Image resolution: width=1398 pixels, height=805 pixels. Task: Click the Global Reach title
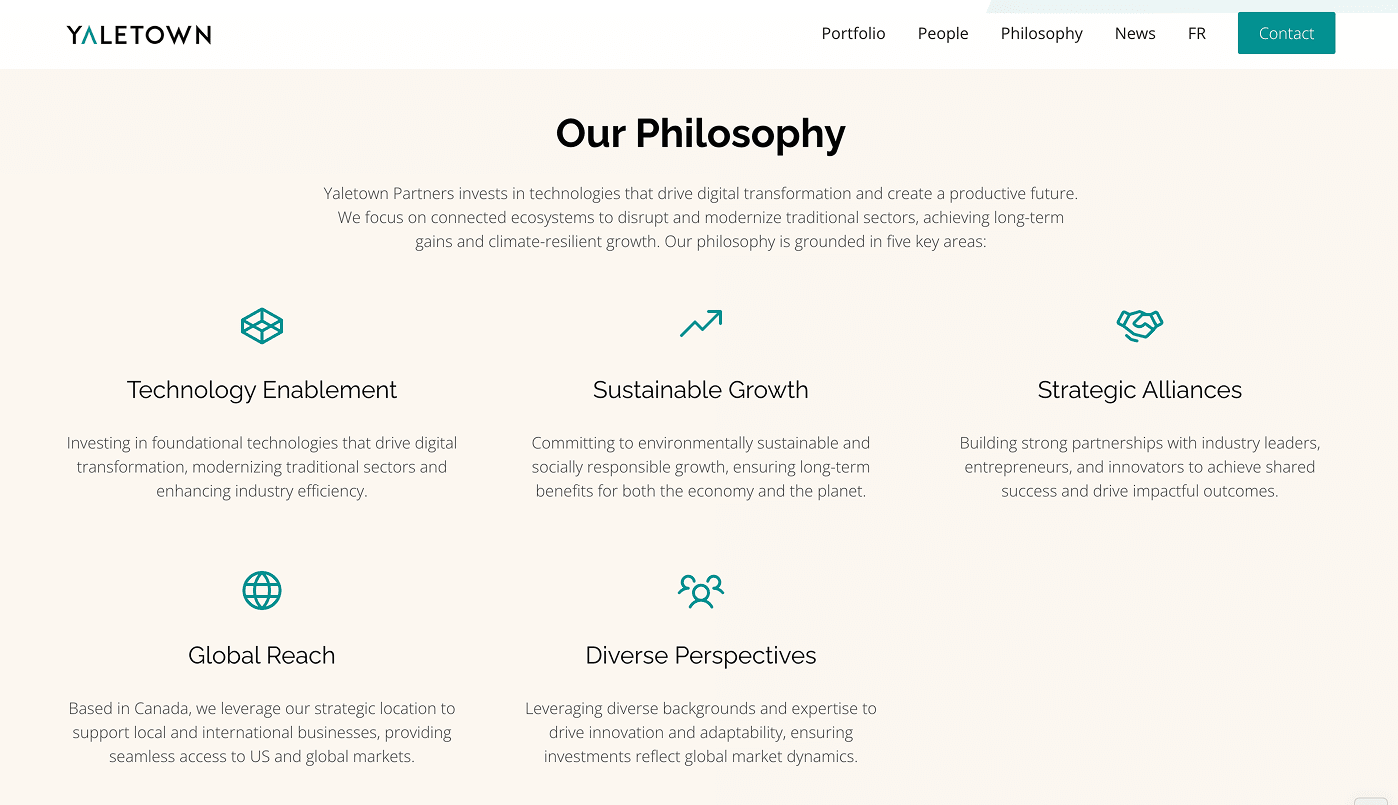point(262,655)
